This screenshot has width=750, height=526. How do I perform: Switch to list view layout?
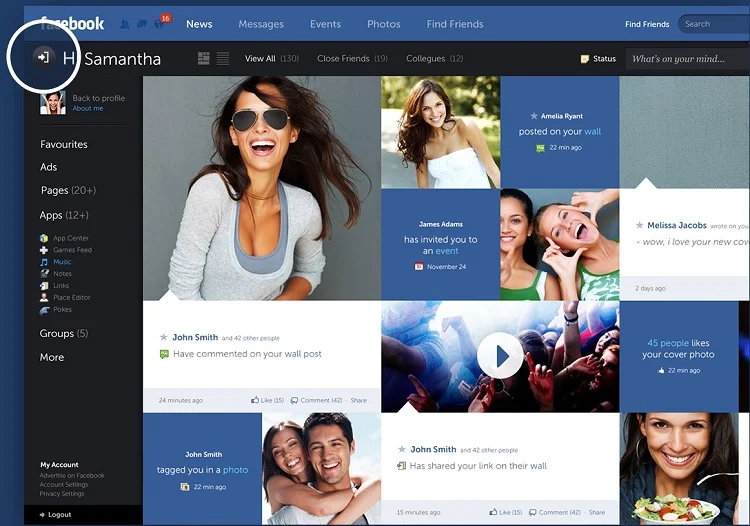point(223,58)
